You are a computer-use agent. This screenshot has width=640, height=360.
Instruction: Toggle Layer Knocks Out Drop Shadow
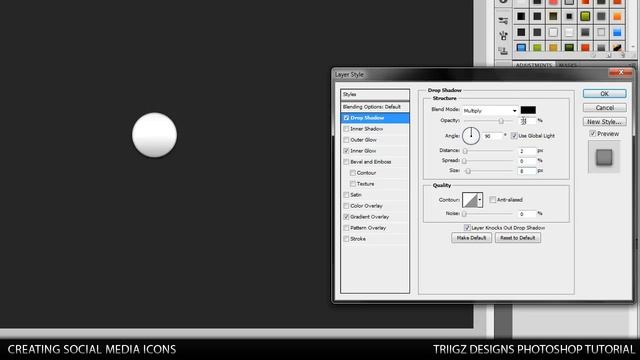[x=467, y=227]
